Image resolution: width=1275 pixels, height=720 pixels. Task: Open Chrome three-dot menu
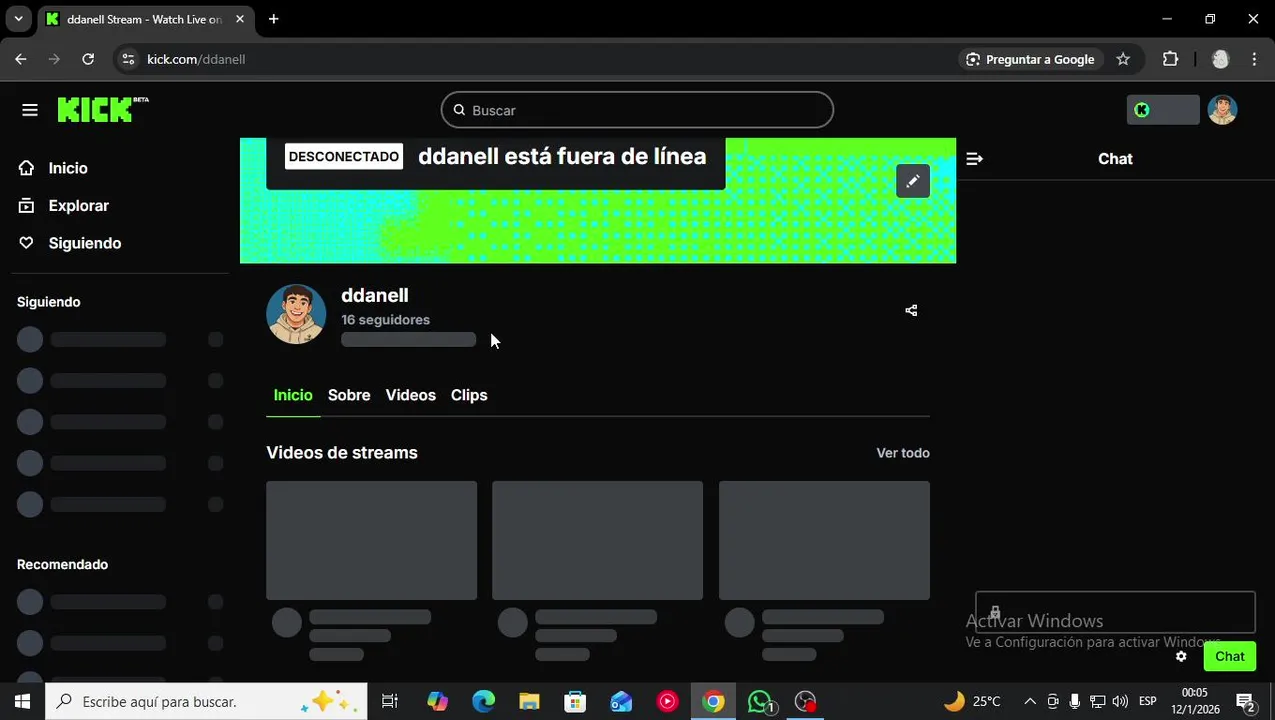tap(1254, 59)
